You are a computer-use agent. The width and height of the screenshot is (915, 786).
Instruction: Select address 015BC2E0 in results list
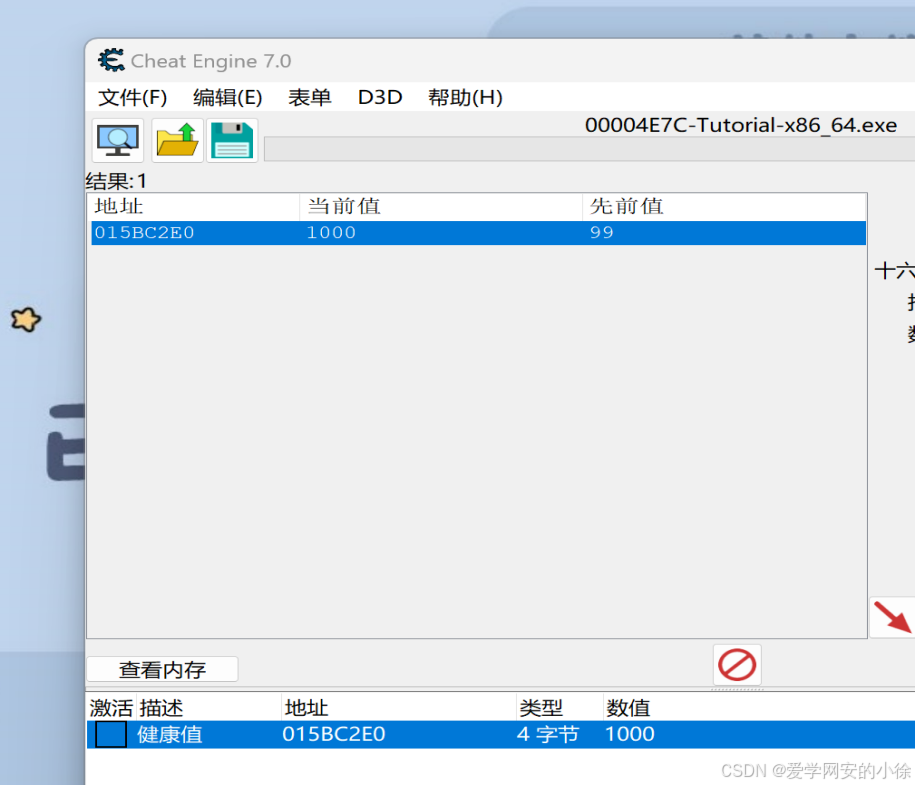click(x=144, y=232)
